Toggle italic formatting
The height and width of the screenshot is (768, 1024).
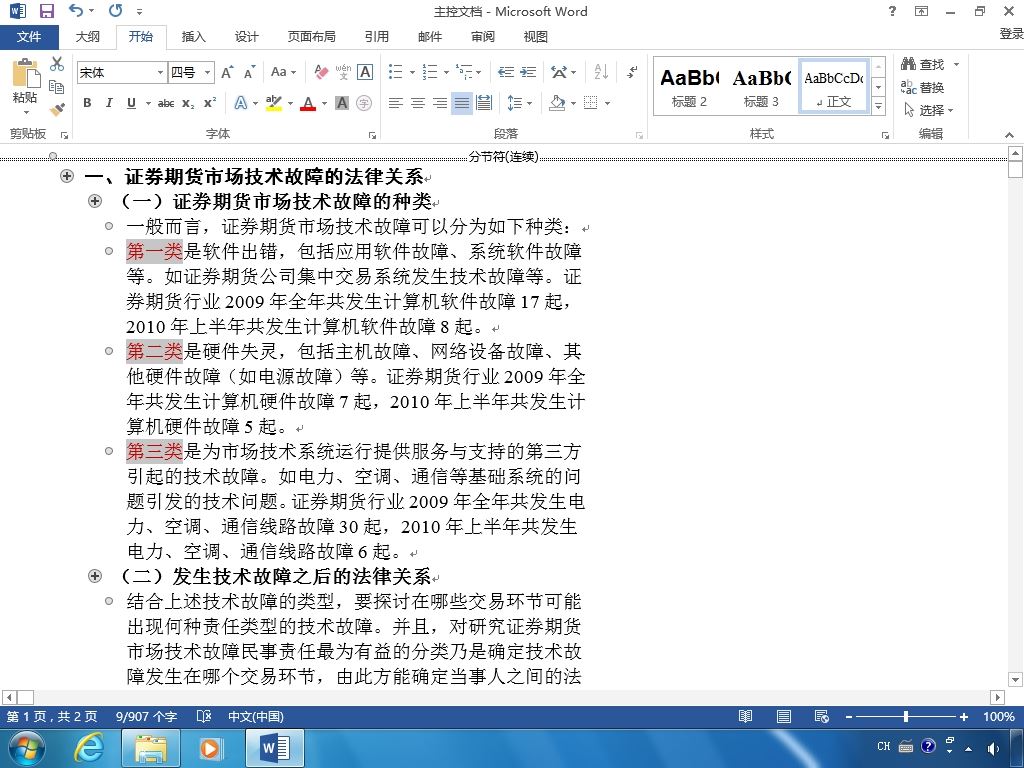click(x=109, y=103)
